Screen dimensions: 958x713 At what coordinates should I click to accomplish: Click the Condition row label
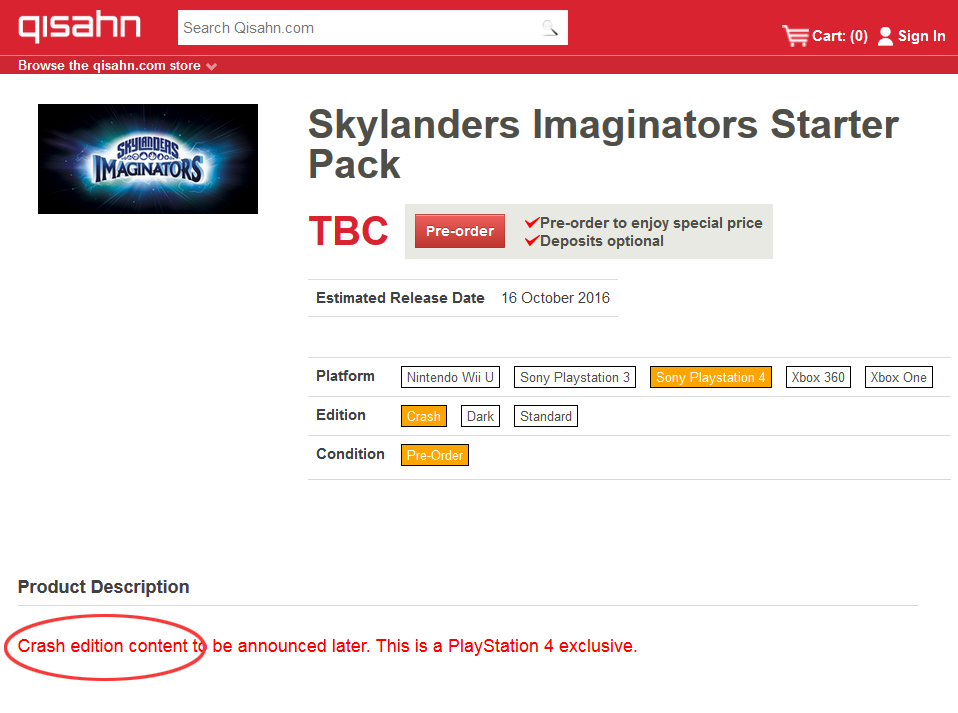(x=350, y=454)
